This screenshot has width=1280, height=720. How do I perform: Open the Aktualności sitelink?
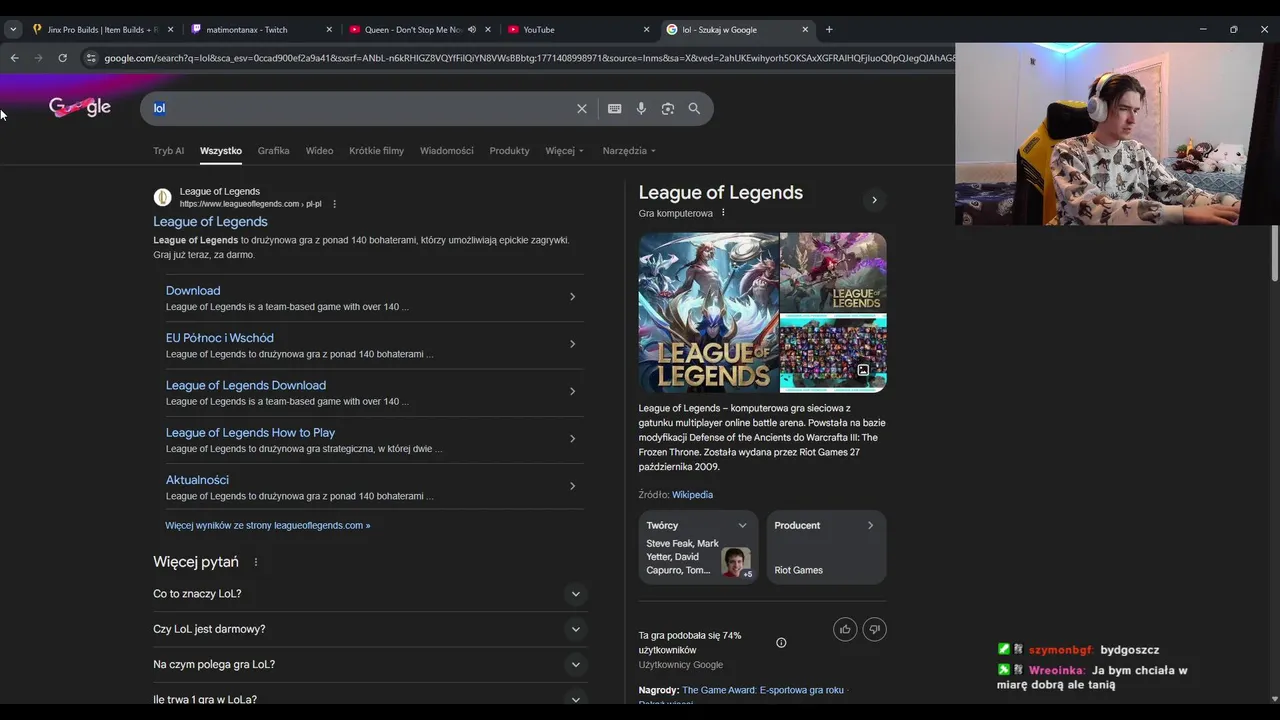tap(197, 480)
